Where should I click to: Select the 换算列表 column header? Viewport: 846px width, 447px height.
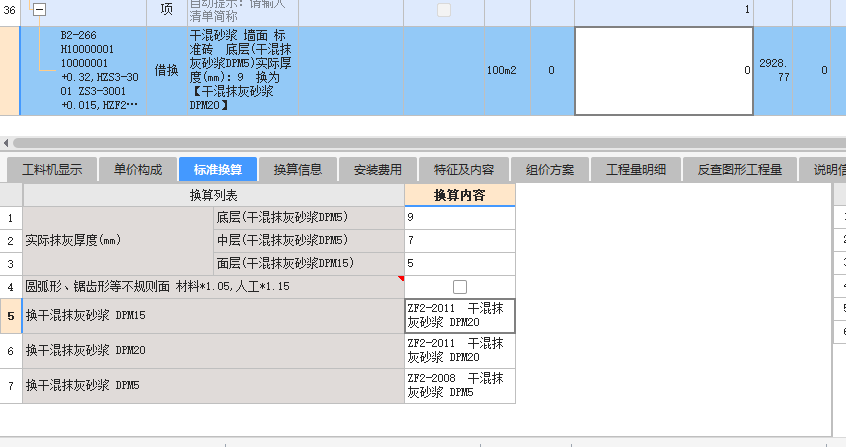coord(214,195)
